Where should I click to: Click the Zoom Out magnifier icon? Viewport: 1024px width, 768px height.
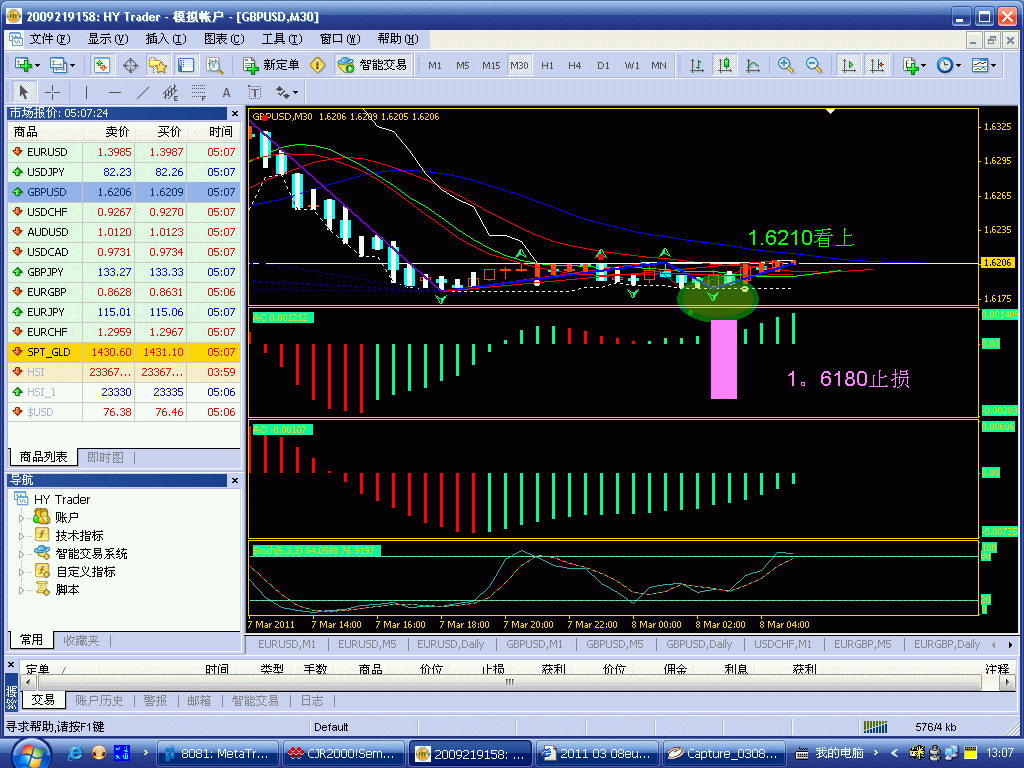(814, 65)
